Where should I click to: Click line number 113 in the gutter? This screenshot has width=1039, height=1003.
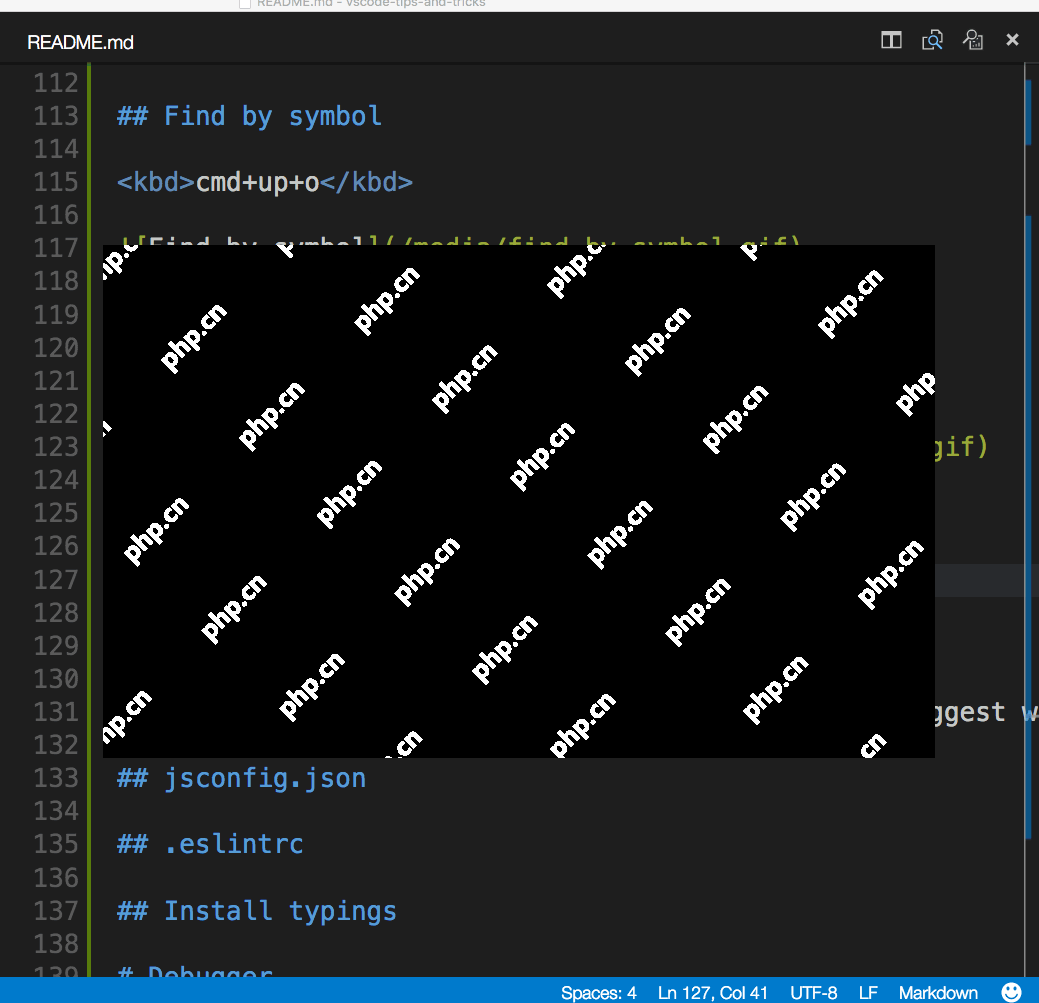point(56,116)
